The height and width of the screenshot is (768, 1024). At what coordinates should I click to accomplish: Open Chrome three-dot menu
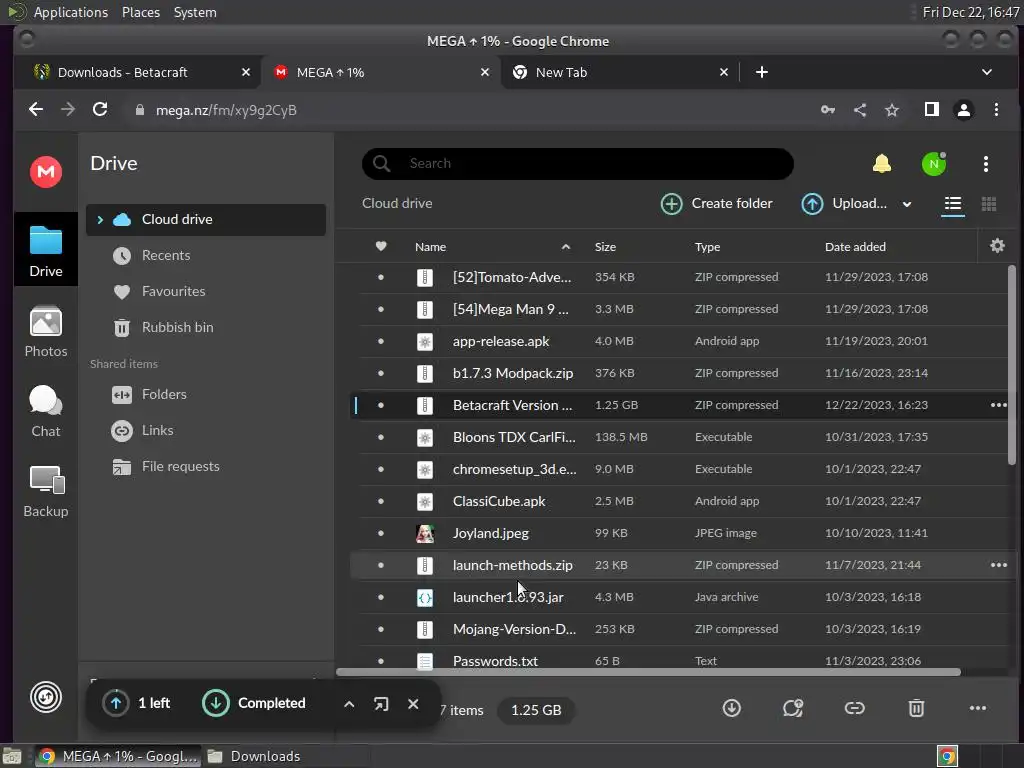click(996, 110)
